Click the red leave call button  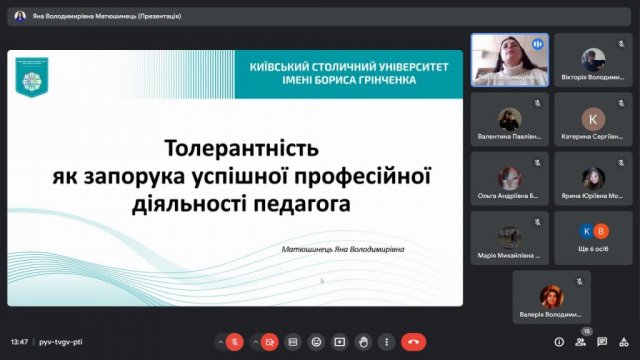coord(413,342)
